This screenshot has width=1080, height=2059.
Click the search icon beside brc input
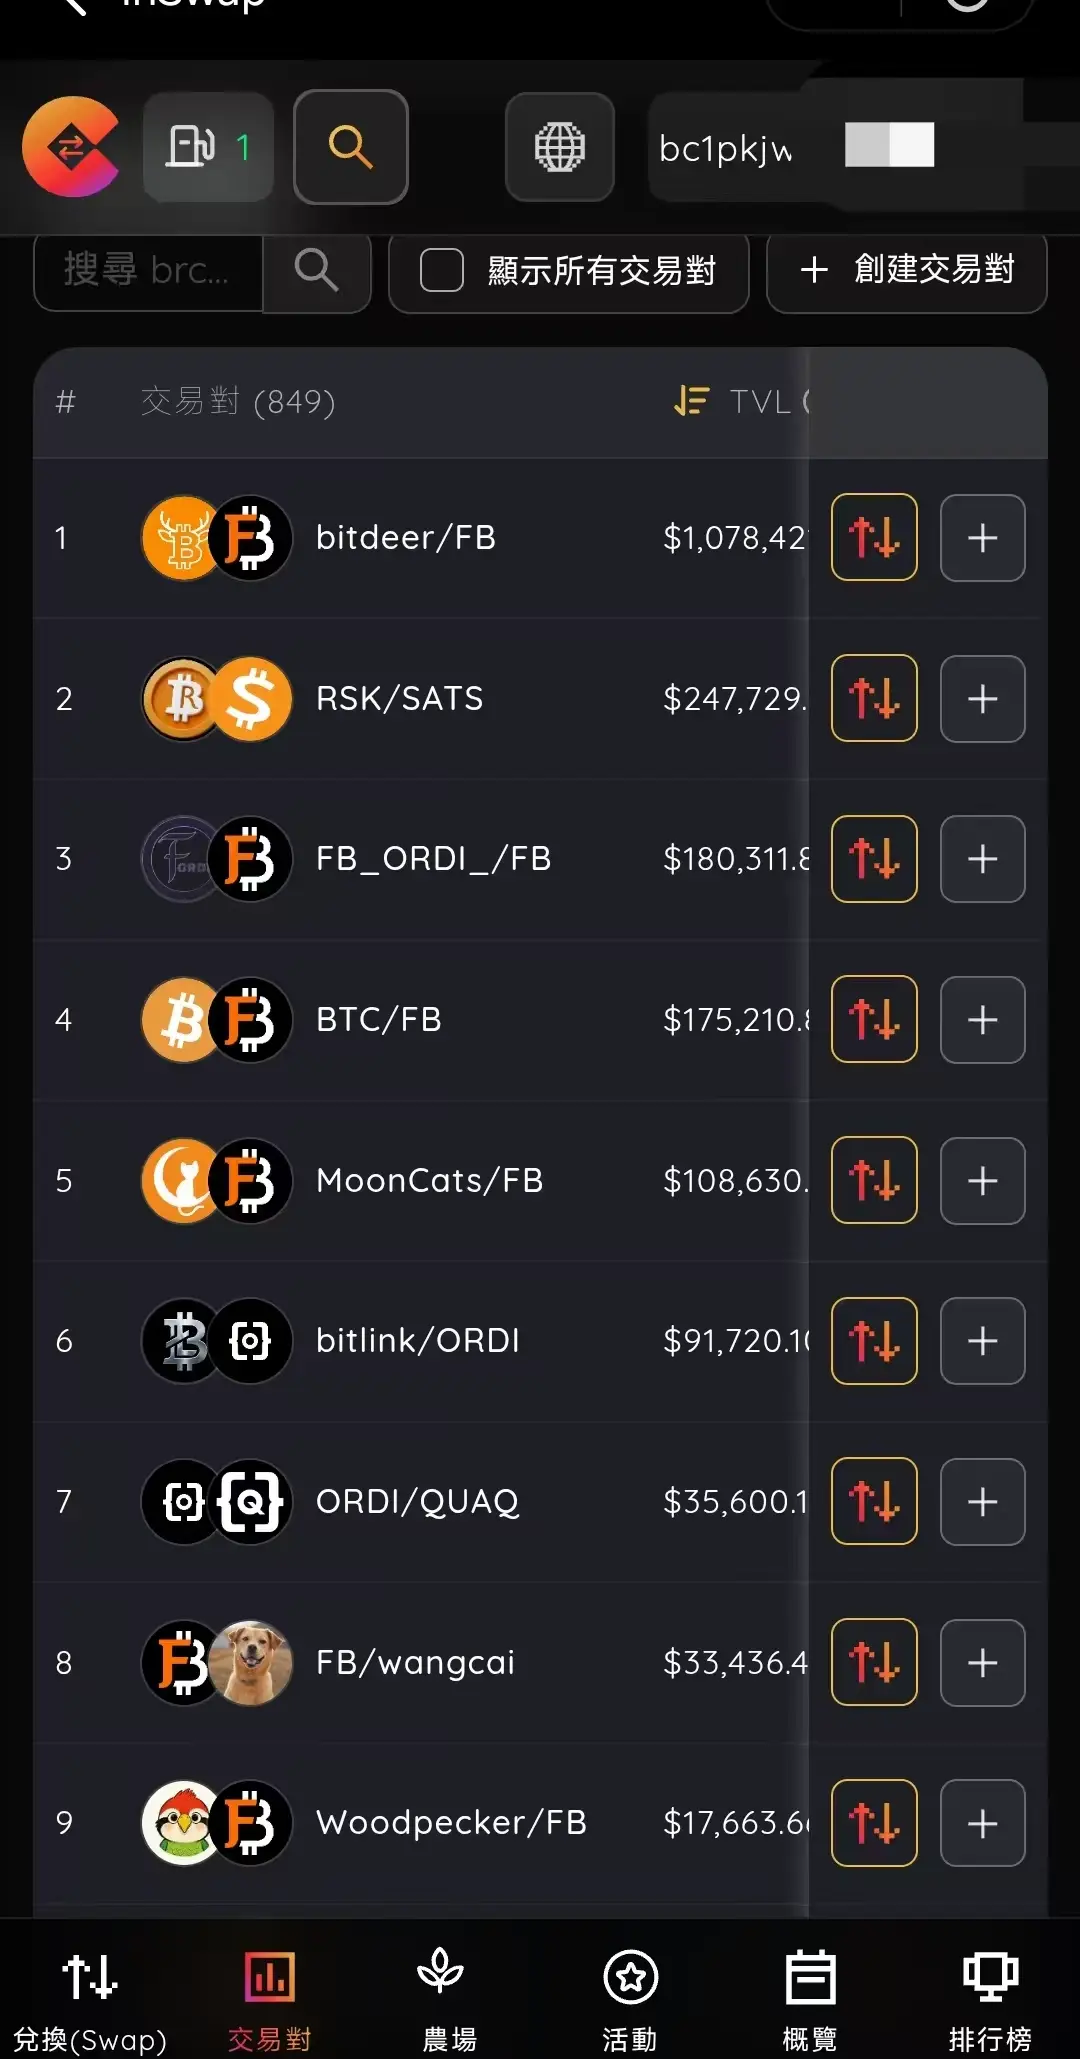coord(317,270)
